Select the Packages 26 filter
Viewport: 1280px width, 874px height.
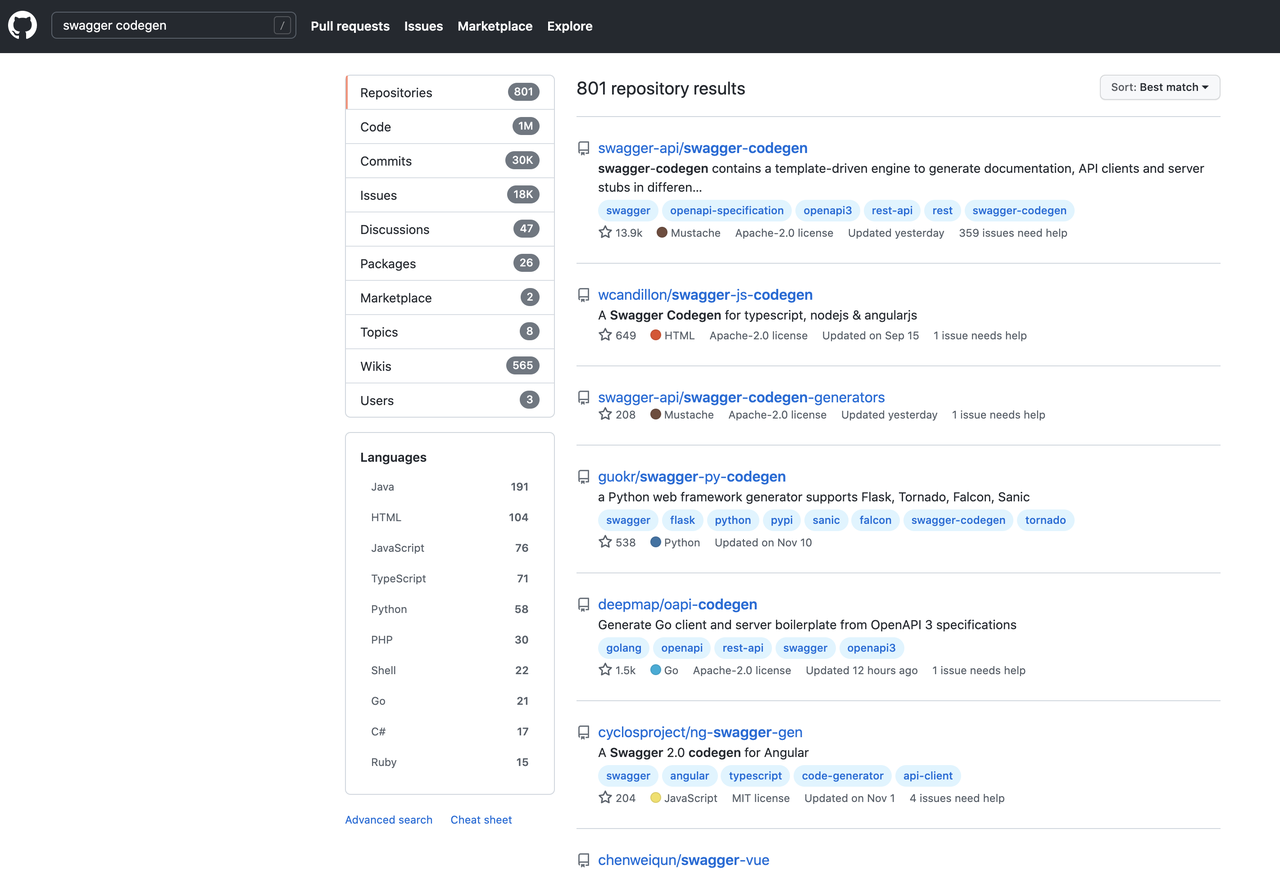[450, 263]
